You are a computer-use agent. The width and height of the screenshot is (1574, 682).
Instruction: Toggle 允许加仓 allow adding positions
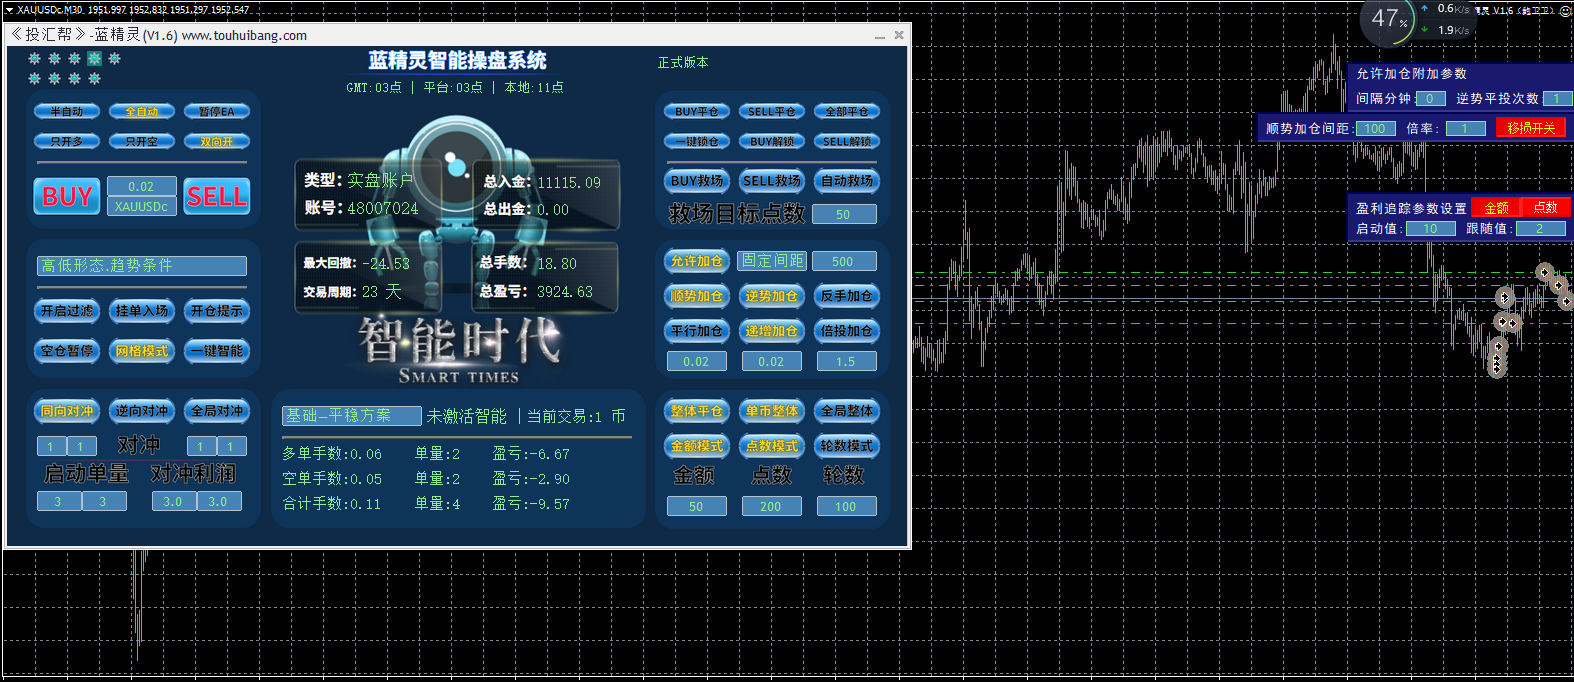(697, 261)
